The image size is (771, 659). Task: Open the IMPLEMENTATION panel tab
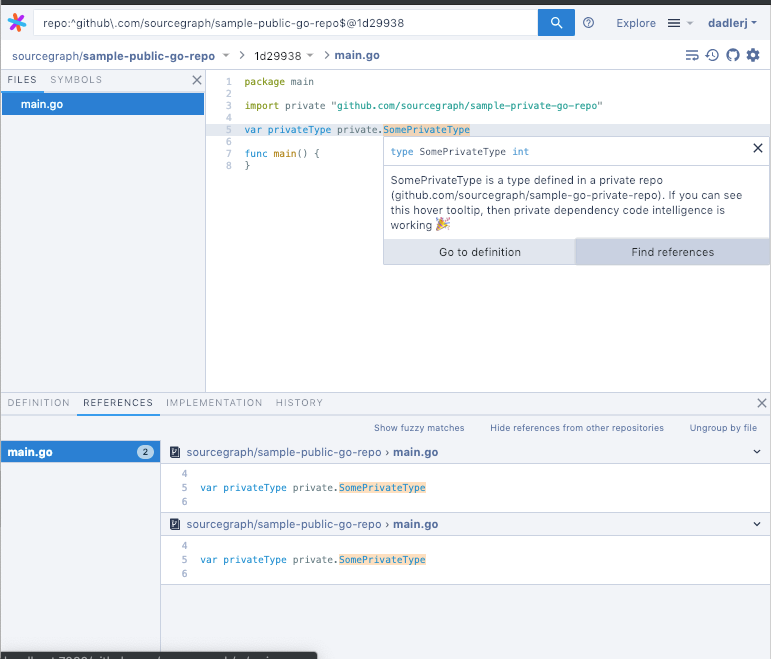tap(214, 403)
